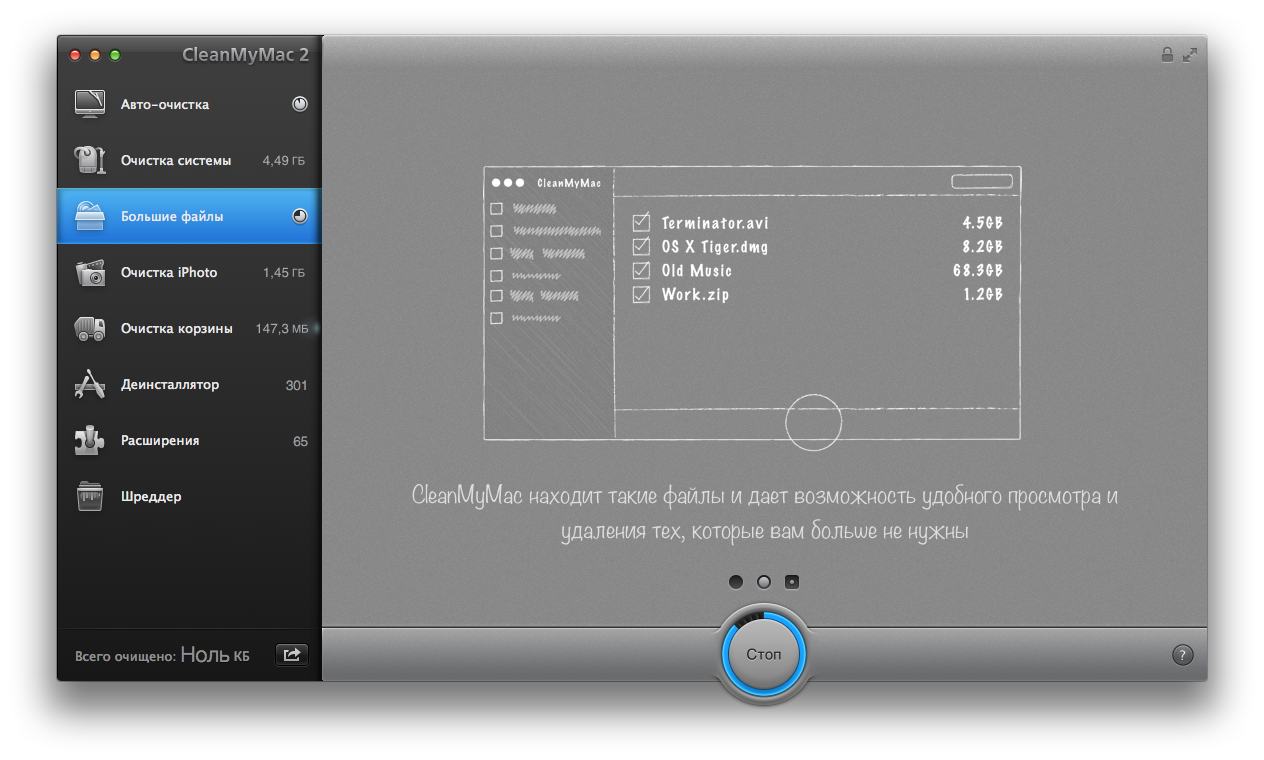Viewport: 1264px width, 760px height.
Task: Zoom the window with green button
Action: click(115, 55)
